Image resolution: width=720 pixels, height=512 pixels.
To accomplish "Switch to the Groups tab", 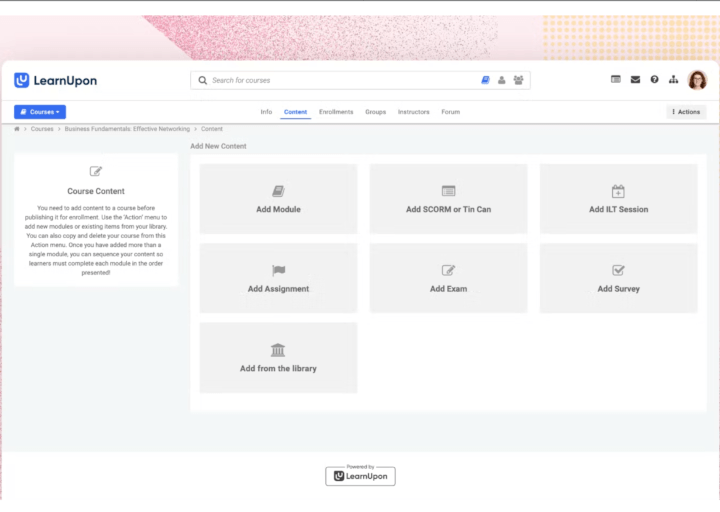I will click(x=376, y=112).
